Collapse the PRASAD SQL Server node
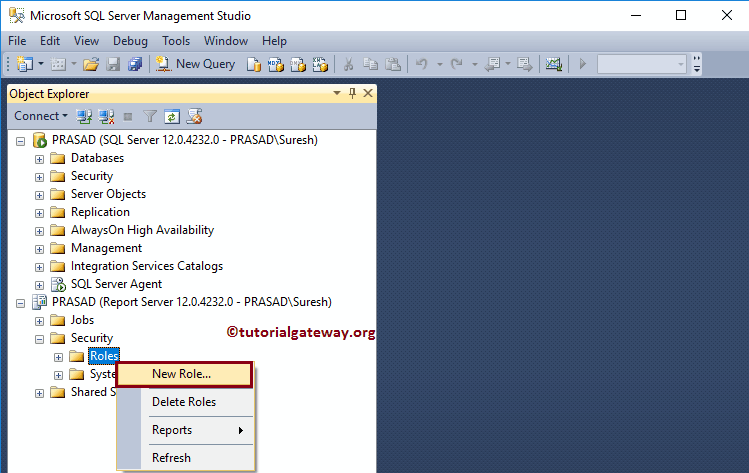The width and height of the screenshot is (749, 473). coord(21,141)
